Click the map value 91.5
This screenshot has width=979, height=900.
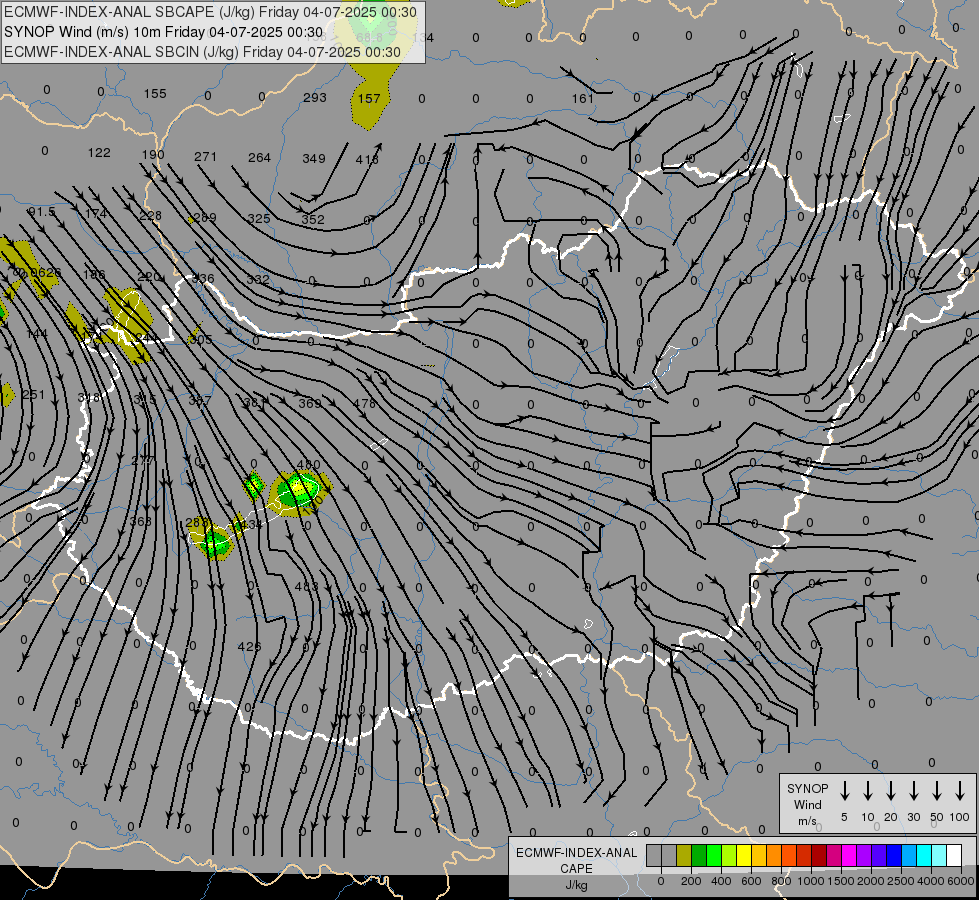pos(42,212)
